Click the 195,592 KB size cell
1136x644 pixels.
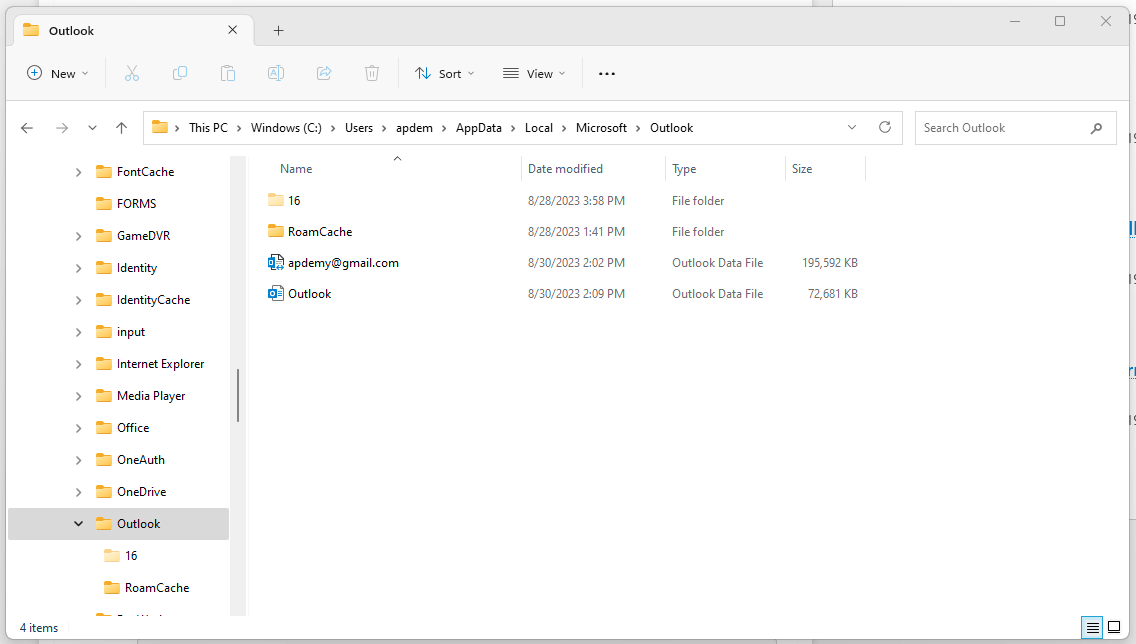click(830, 263)
